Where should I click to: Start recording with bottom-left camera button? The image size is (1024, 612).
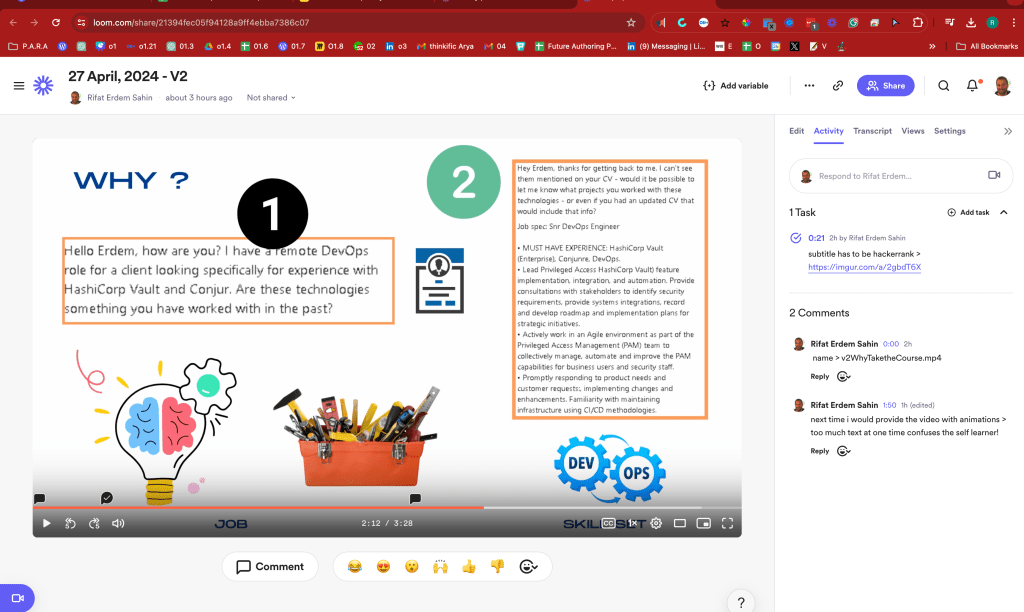click(x=17, y=598)
